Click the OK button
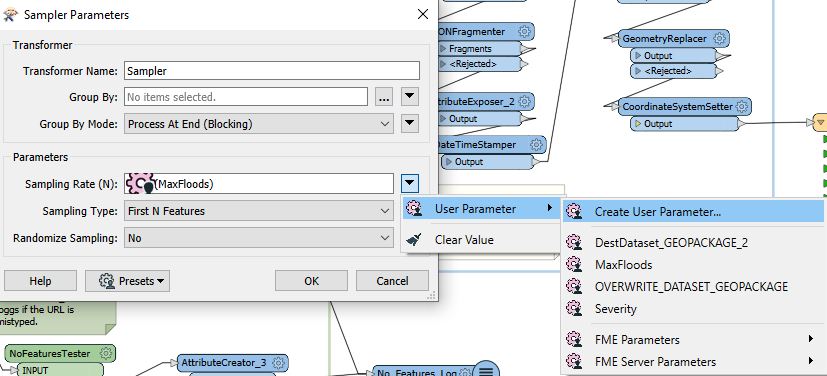Screen dimensions: 827x376 [x=311, y=281]
